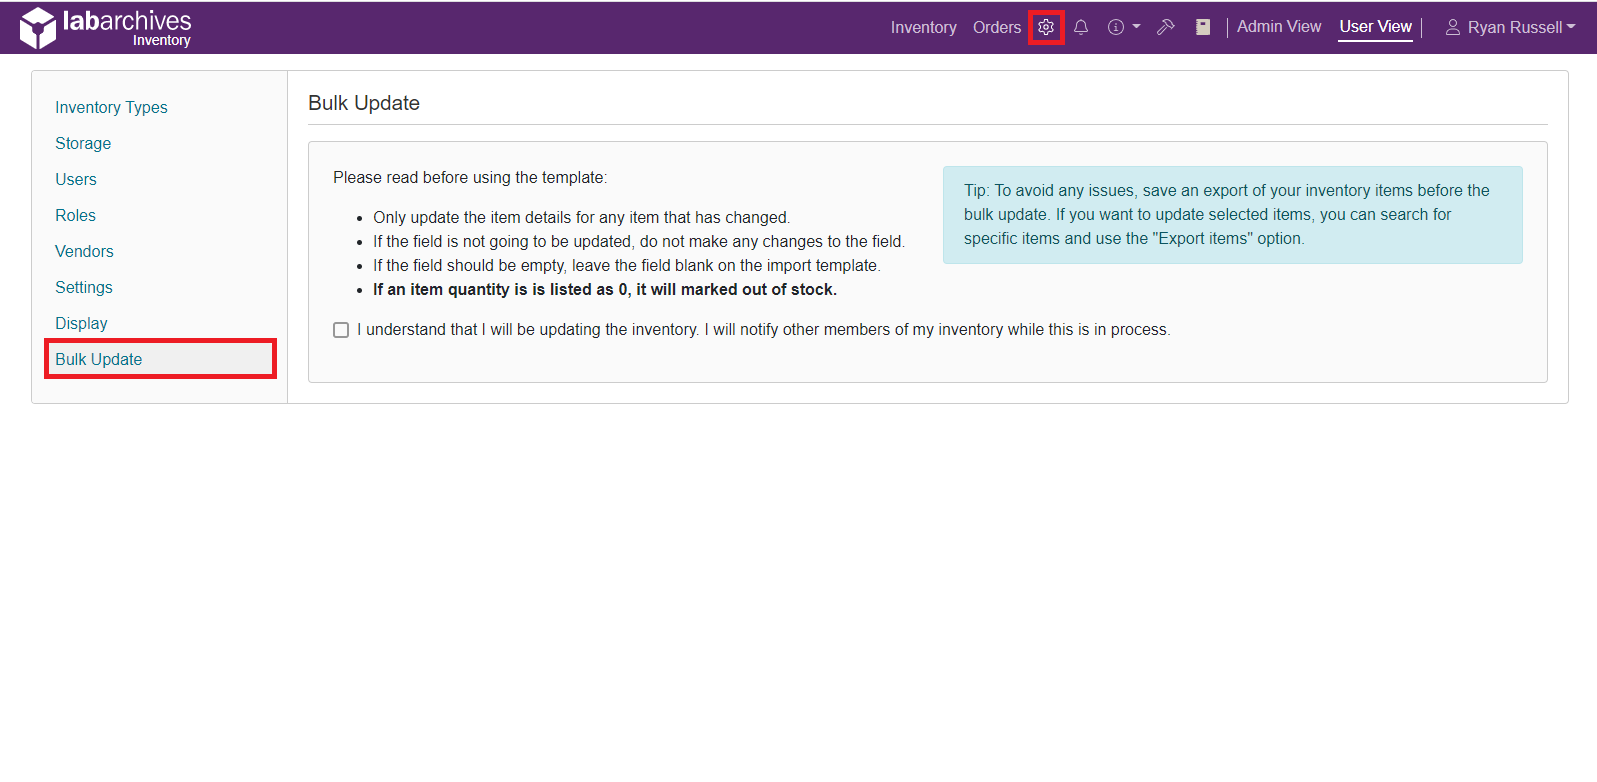Open the notebook icon in header
The height and width of the screenshot is (782, 1597).
(x=1203, y=27)
